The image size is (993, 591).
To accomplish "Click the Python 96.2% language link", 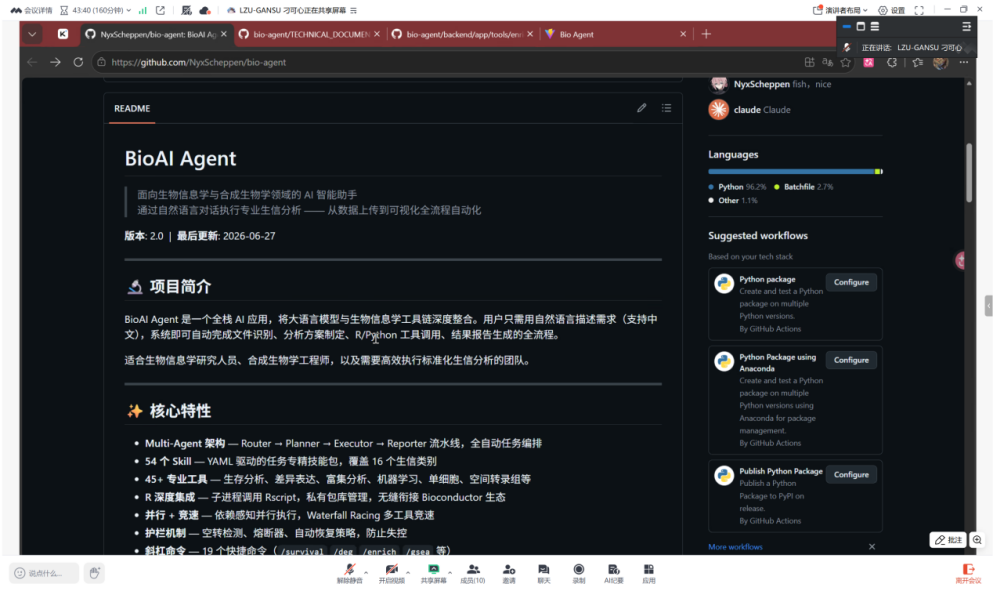I will pyautogui.click(x=737, y=187).
